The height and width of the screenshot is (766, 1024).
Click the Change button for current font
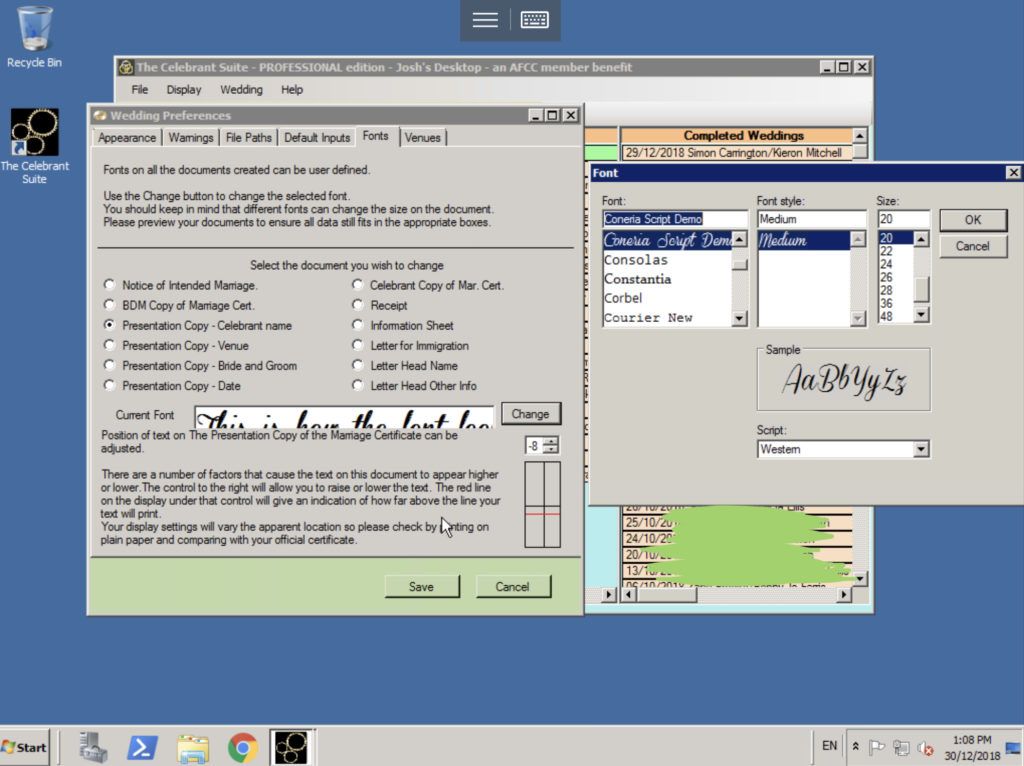pos(530,414)
